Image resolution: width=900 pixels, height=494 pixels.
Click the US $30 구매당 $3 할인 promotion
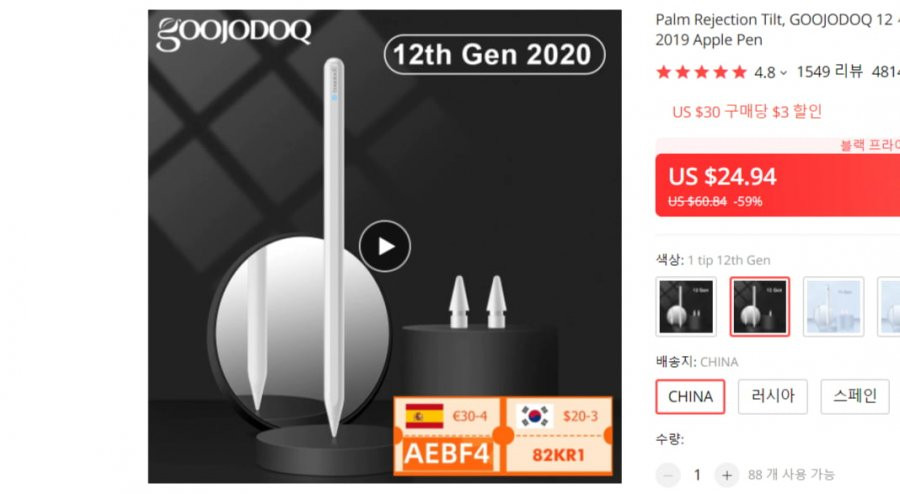coord(747,111)
